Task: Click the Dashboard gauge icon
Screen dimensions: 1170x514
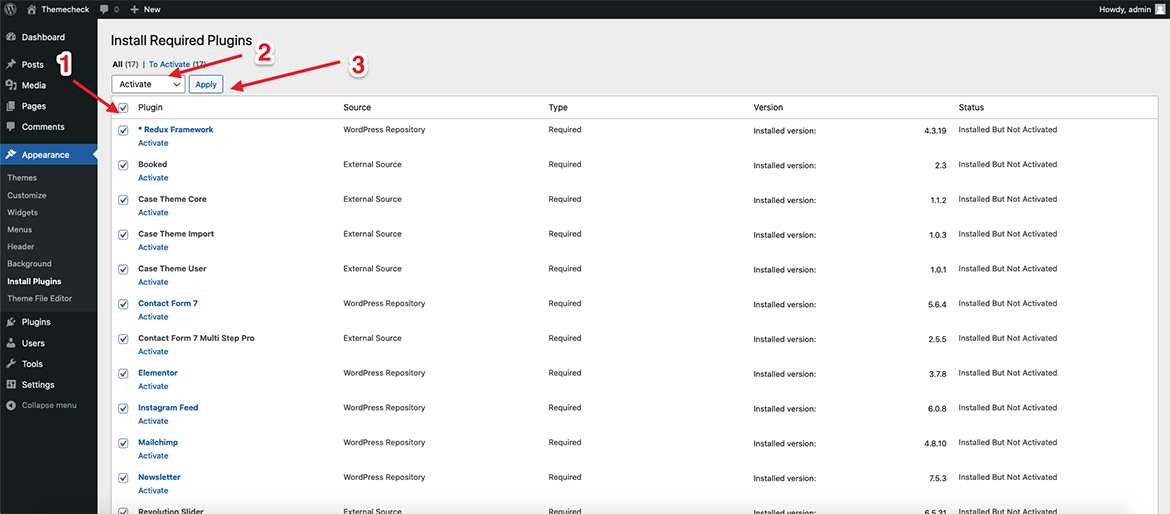Action: coord(11,37)
